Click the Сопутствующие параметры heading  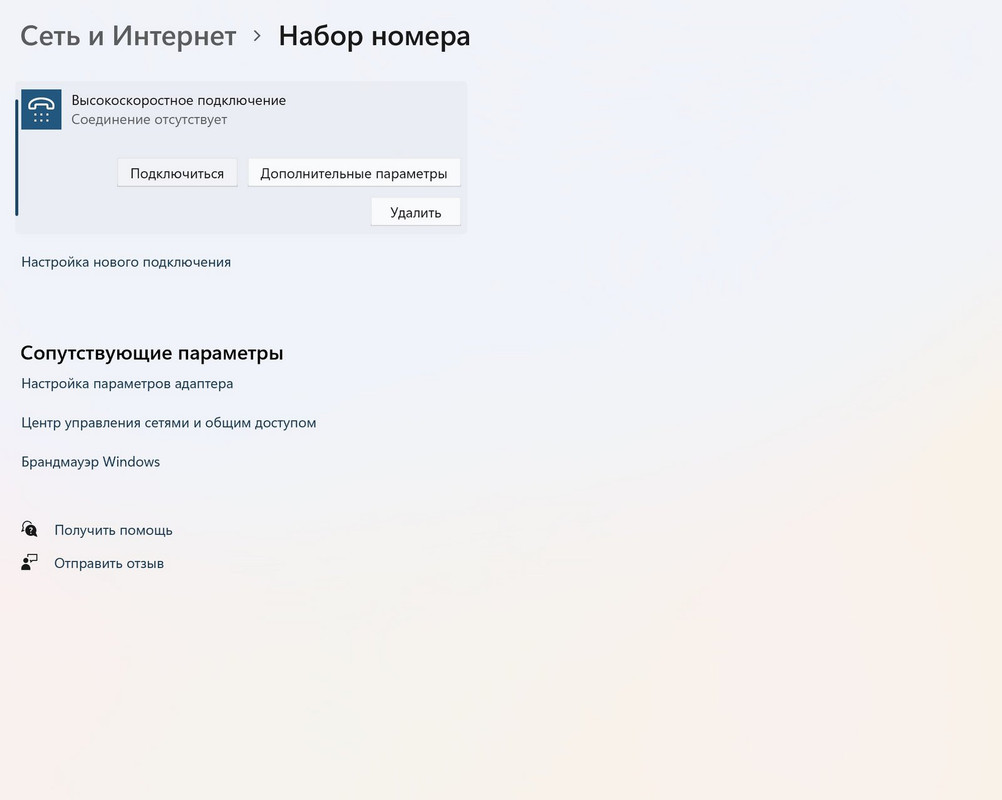coord(151,353)
